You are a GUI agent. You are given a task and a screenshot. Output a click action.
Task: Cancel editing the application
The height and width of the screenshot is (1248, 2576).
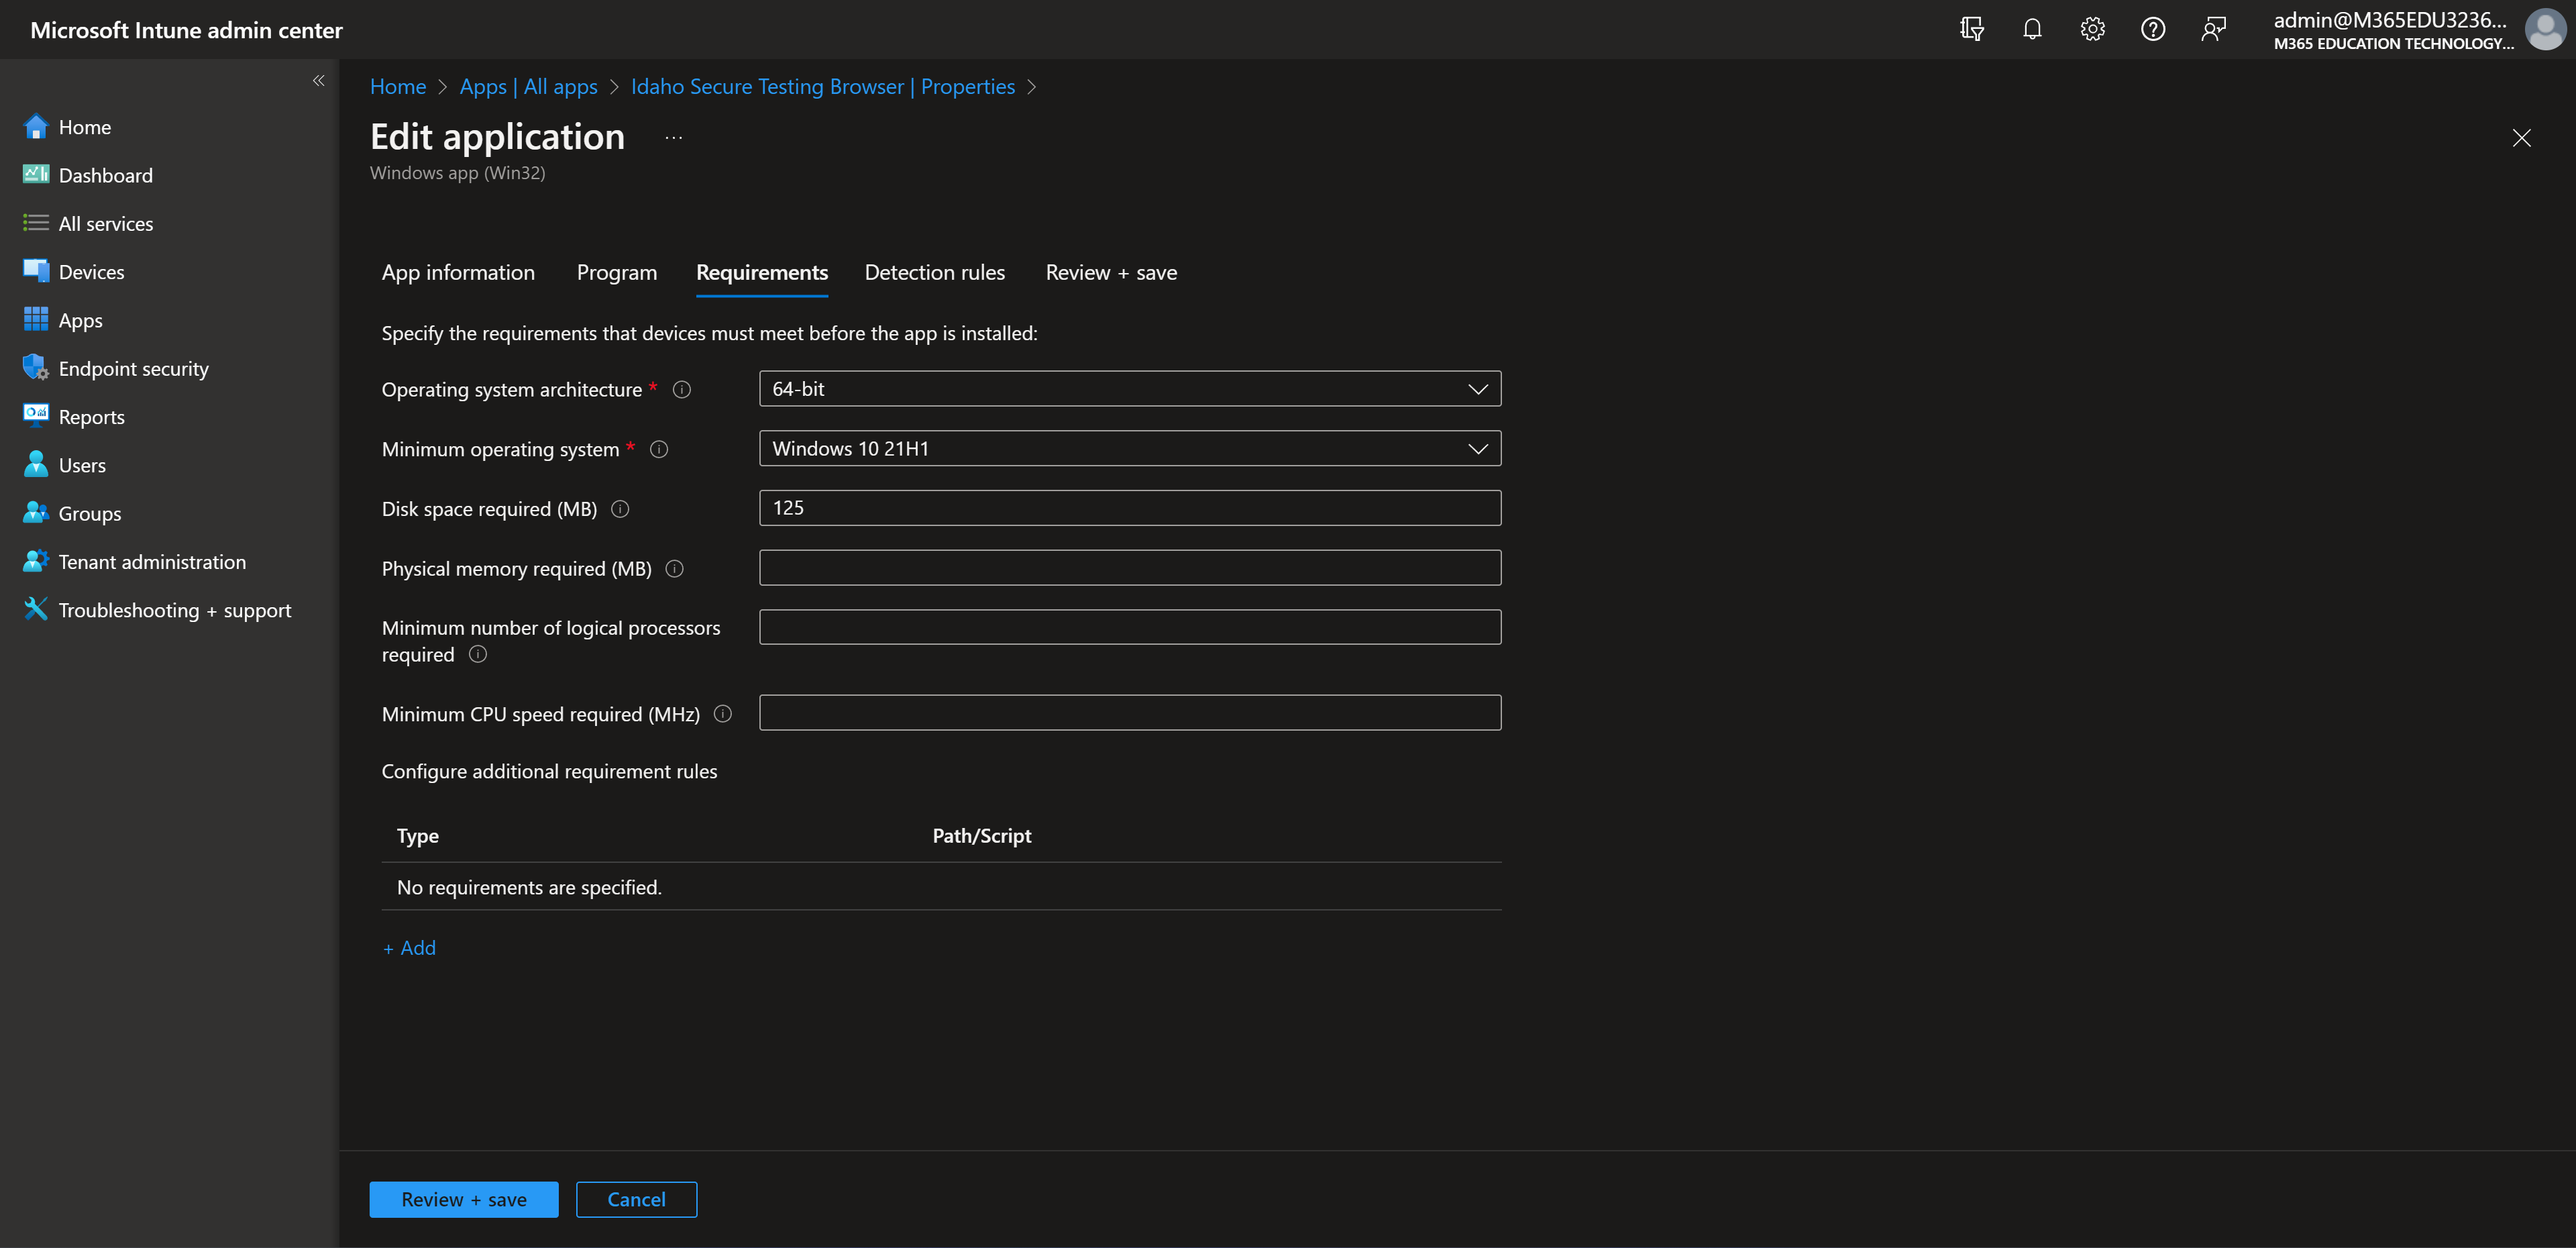tap(636, 1199)
